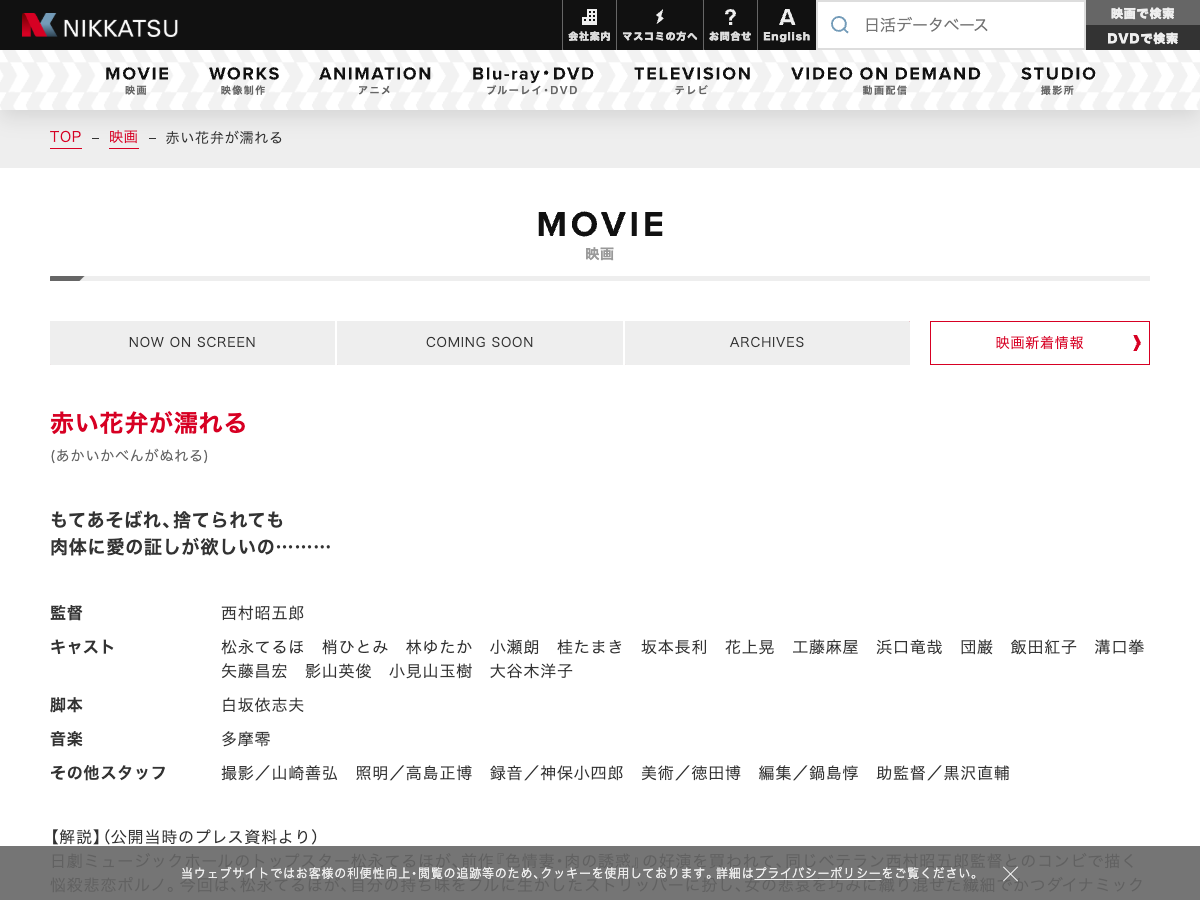Open the TELEVISION テレビ menu
This screenshot has width=1200, height=900.
click(x=692, y=80)
